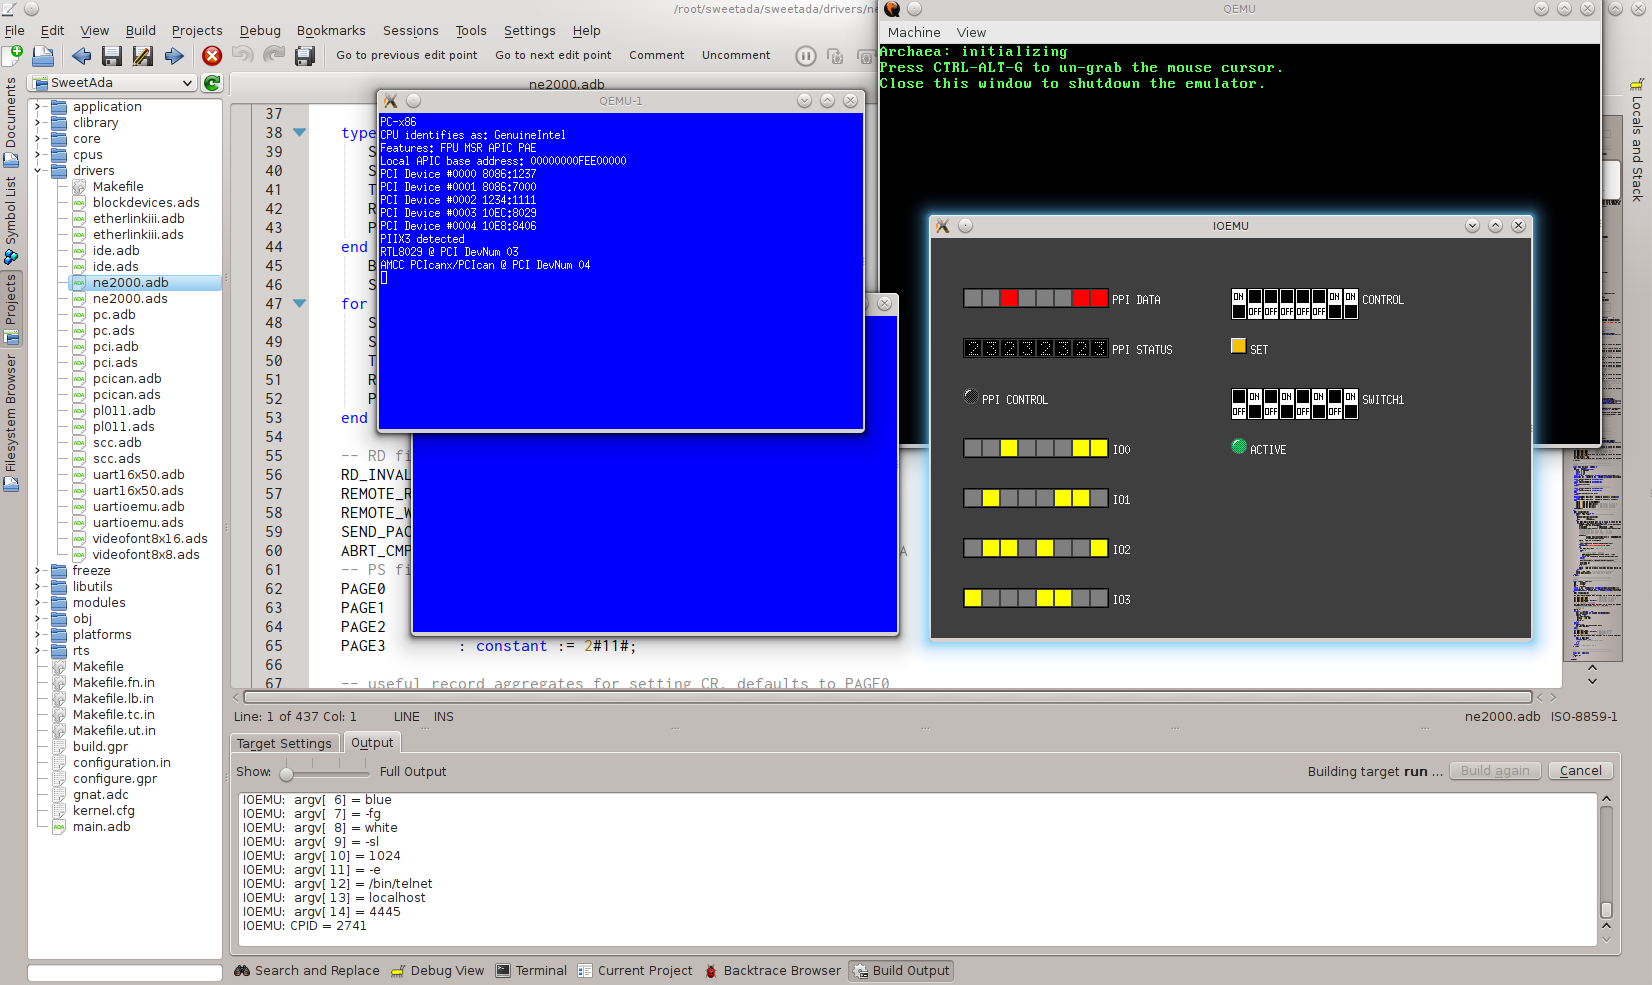1652x985 pixels.
Task: Select ne2000.ads in the project tree
Action: click(x=130, y=299)
